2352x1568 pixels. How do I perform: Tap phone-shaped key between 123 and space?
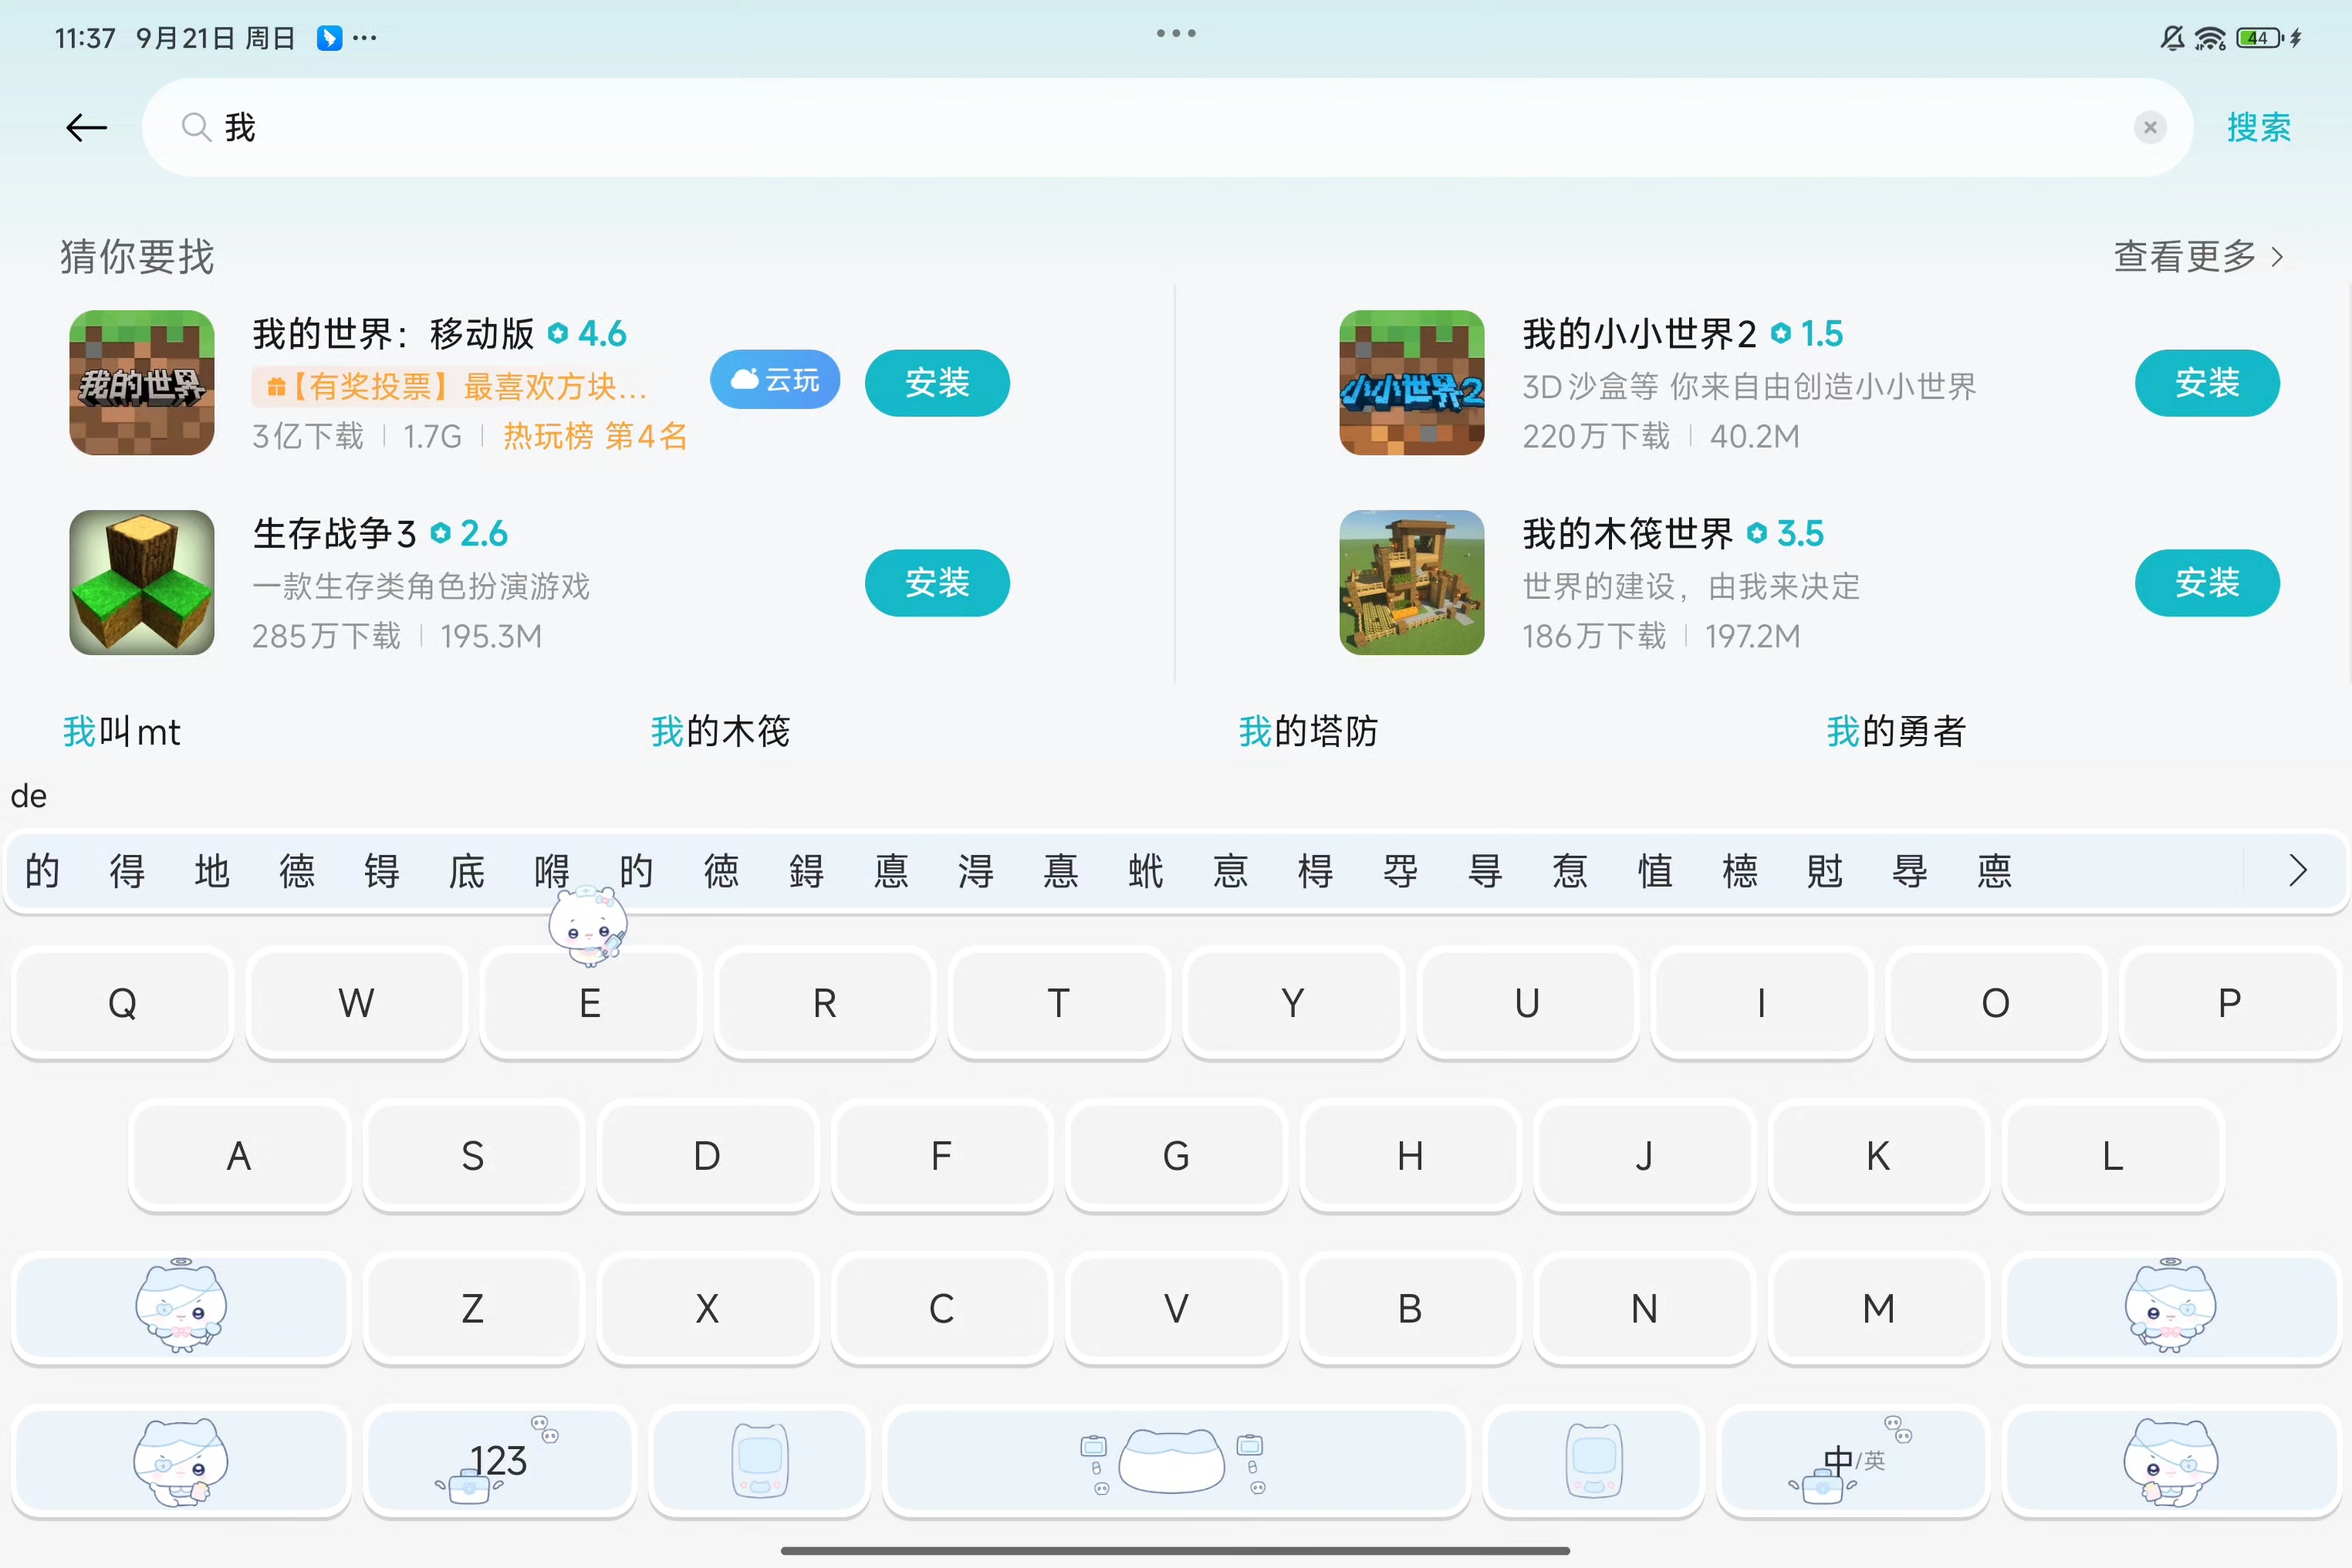click(760, 1461)
